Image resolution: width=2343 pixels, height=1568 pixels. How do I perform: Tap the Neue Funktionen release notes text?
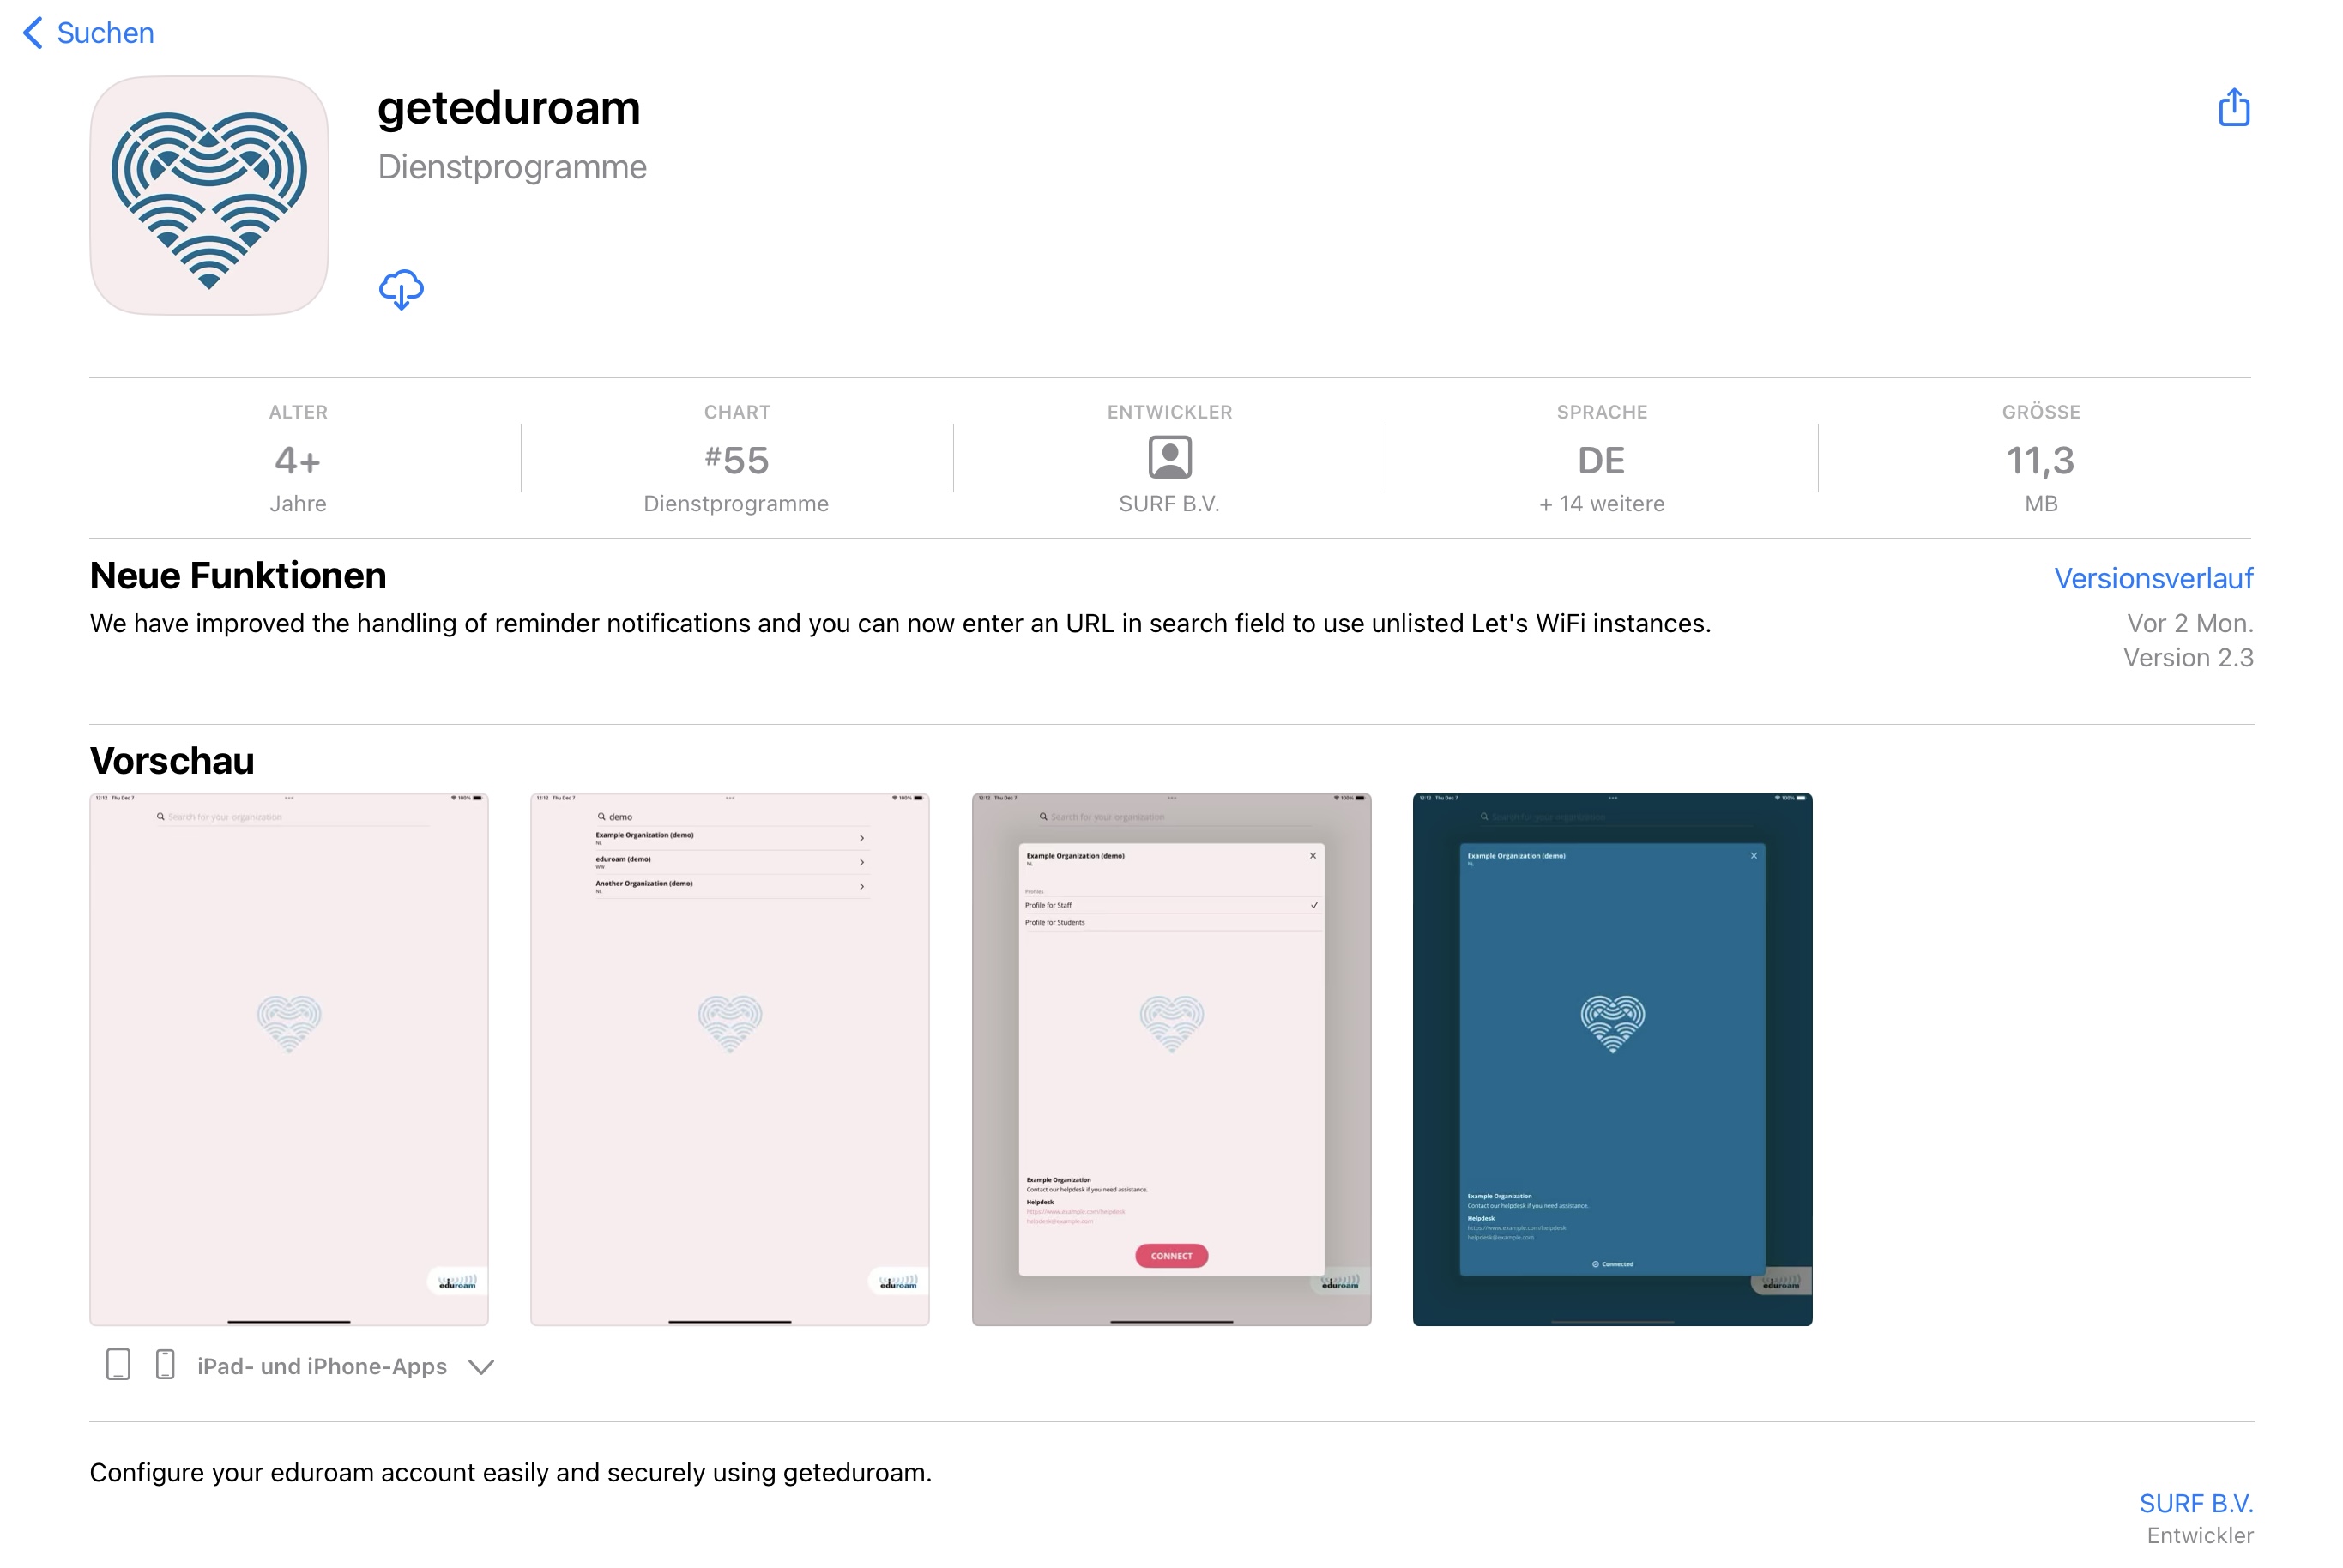(x=900, y=623)
